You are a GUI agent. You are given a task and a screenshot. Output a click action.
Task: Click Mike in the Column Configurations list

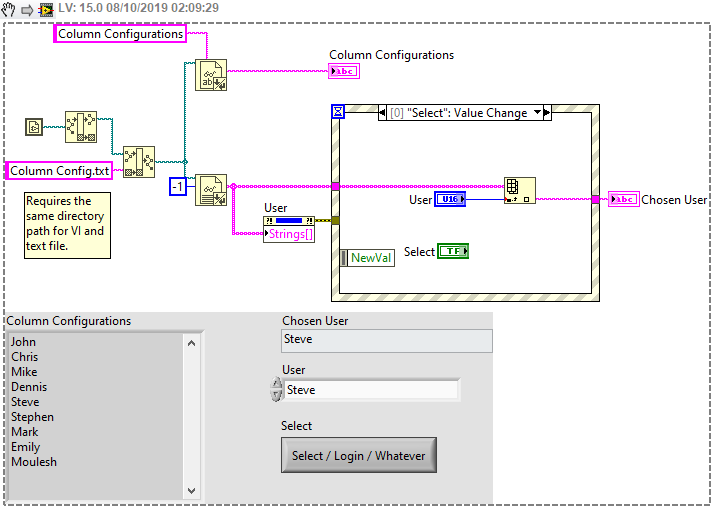24,372
